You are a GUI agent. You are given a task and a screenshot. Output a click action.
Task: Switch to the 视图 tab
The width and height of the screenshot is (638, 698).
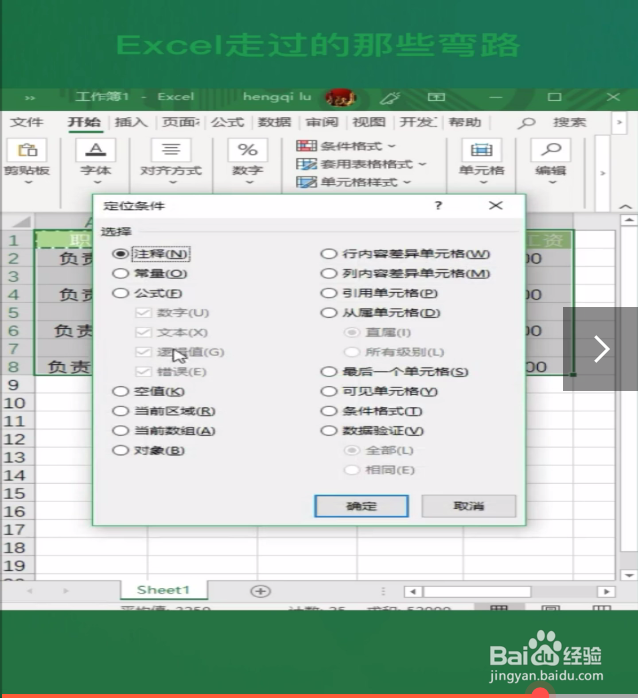tap(369, 122)
